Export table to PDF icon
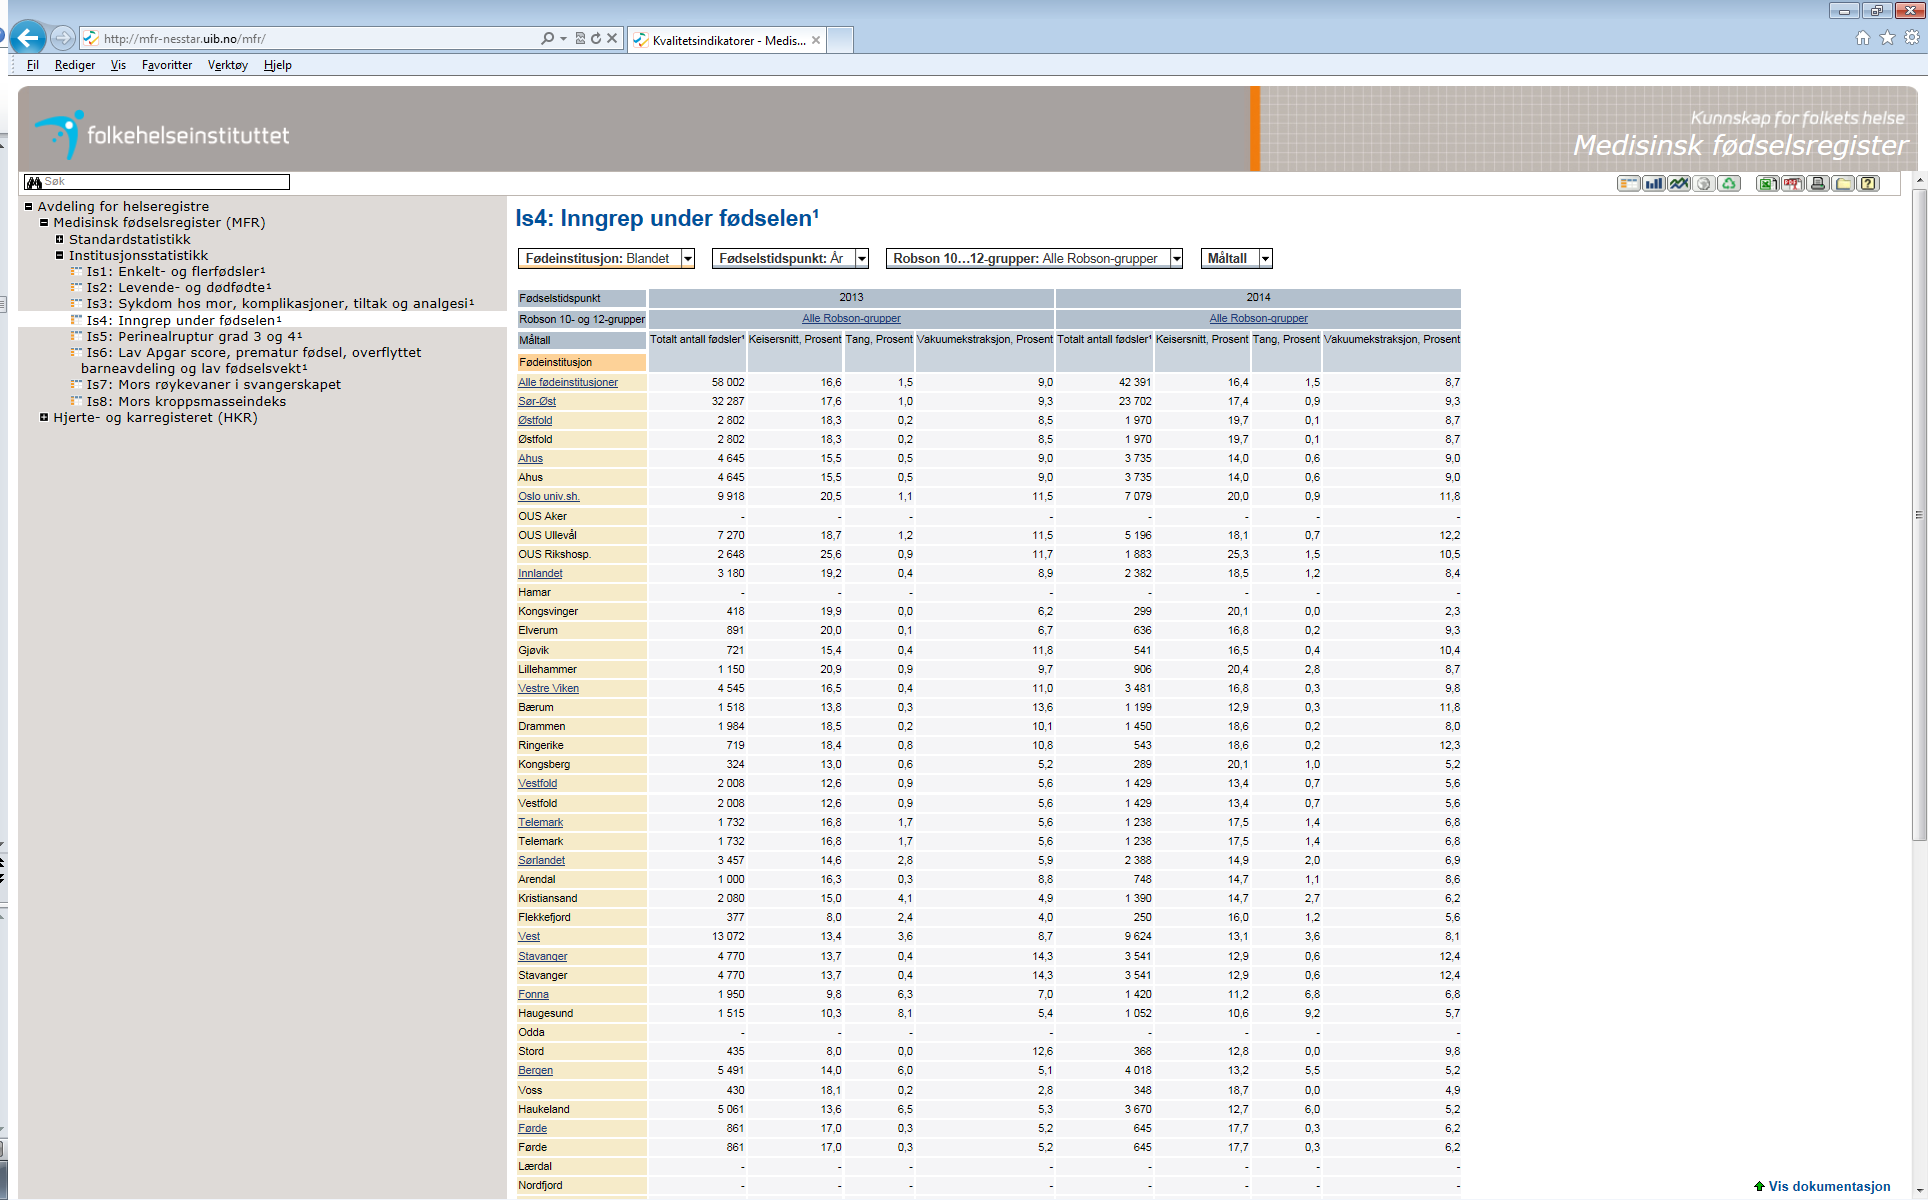Viewport: 1928px width, 1200px height. [x=1792, y=183]
